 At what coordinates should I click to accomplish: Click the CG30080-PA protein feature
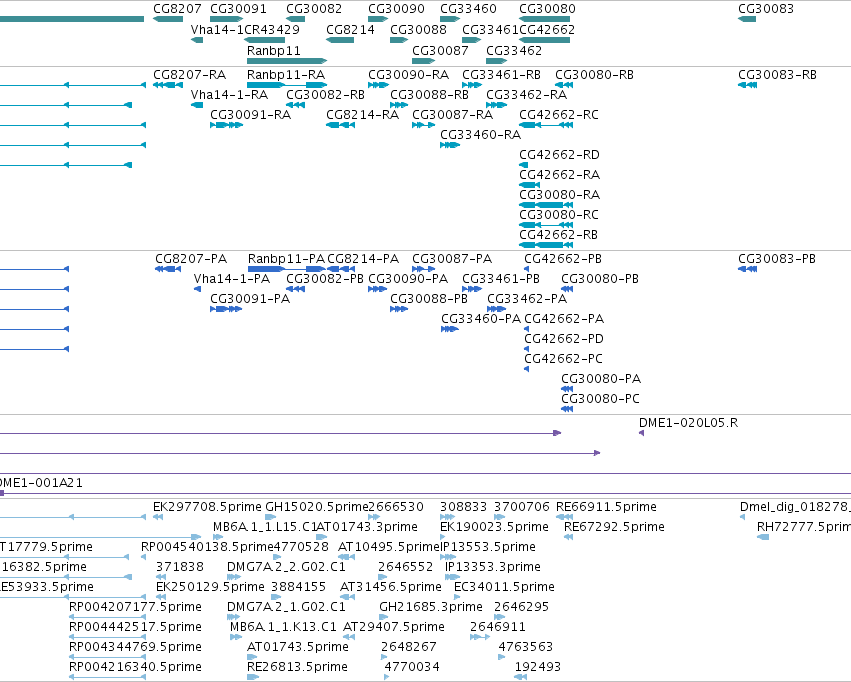tap(567, 389)
